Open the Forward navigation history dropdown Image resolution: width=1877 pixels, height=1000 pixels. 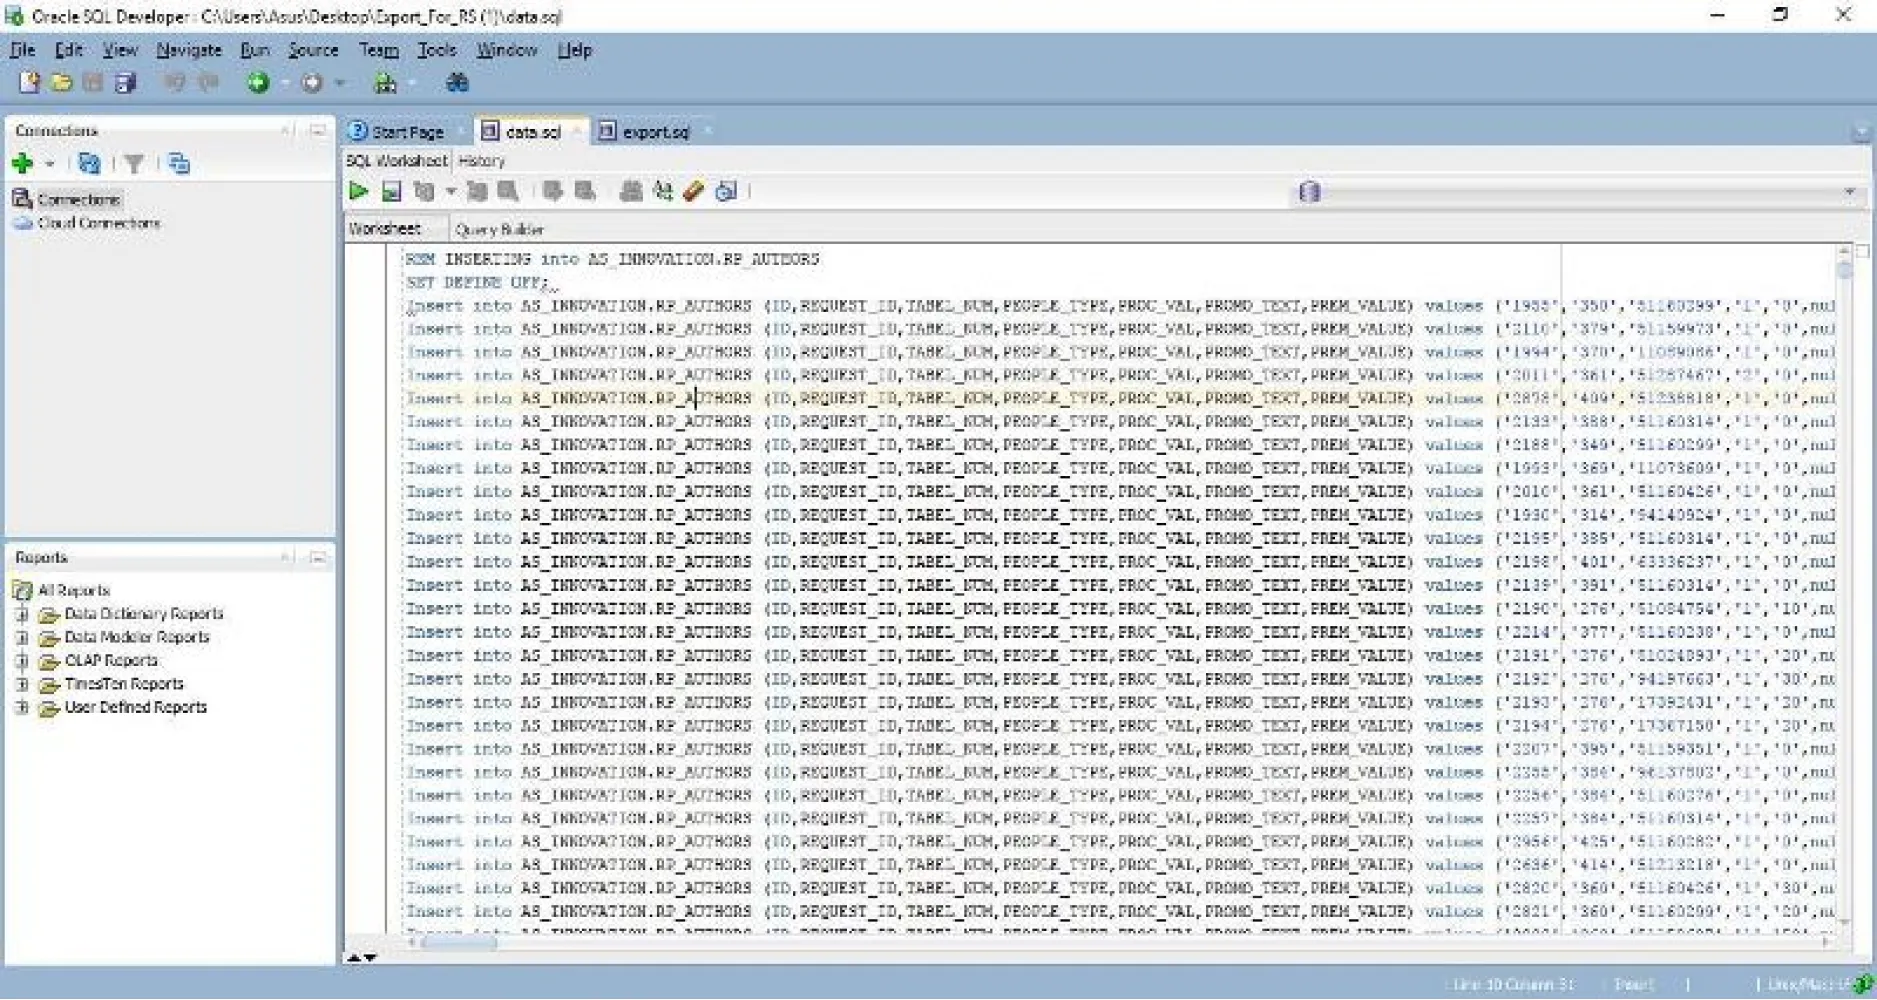click(340, 83)
